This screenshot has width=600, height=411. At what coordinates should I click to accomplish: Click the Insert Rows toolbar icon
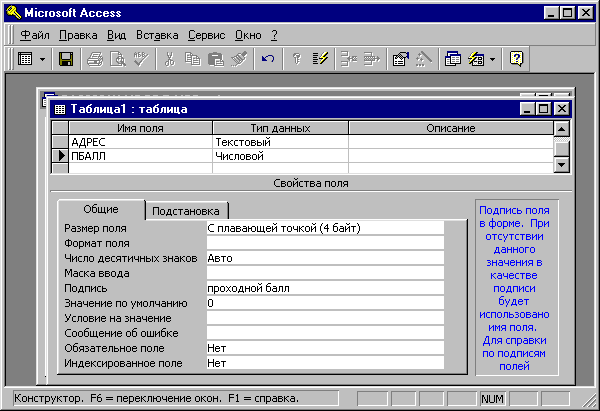tap(350, 60)
